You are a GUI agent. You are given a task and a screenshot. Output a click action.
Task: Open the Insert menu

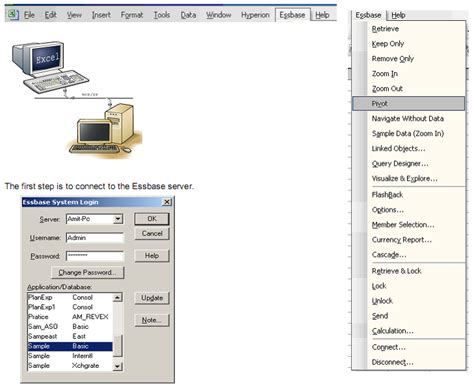click(x=101, y=15)
